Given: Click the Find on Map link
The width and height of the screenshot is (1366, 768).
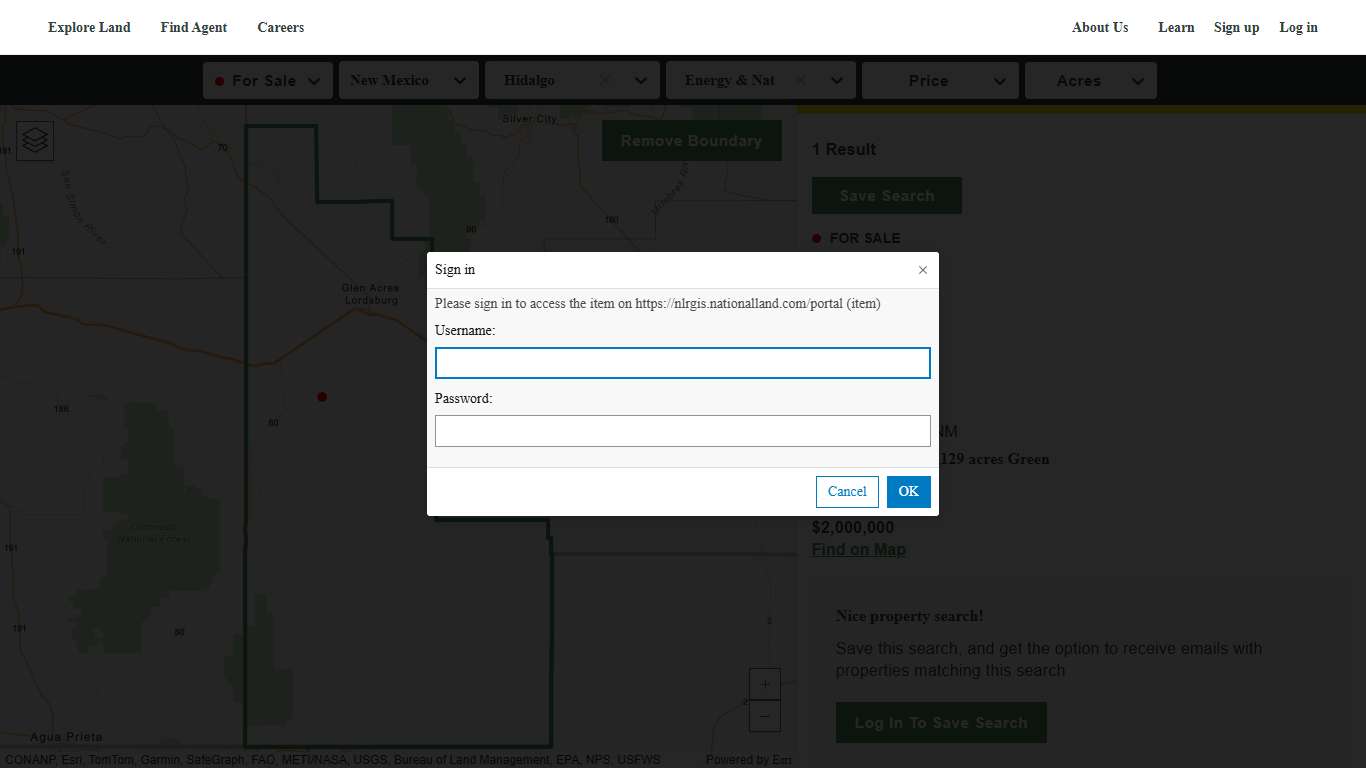Looking at the screenshot, I should [858, 549].
